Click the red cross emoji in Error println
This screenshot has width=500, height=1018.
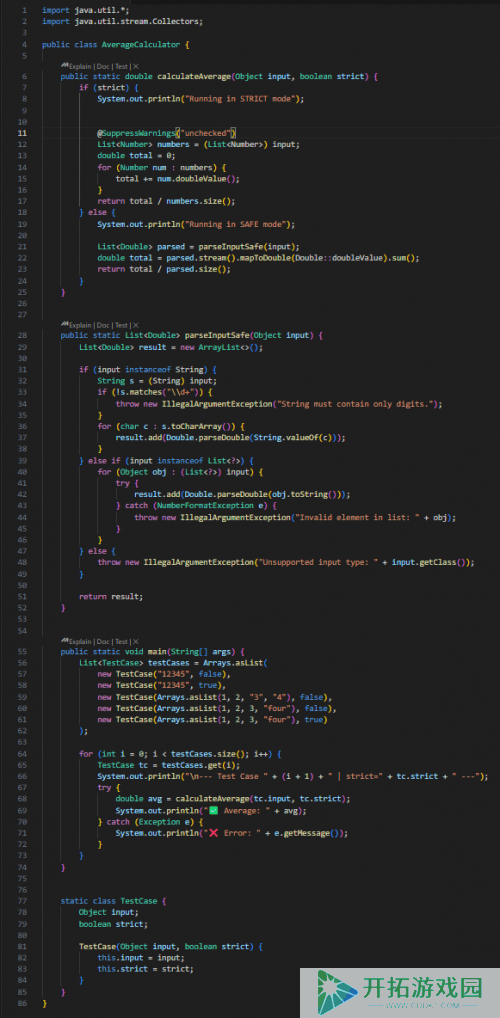point(213,833)
